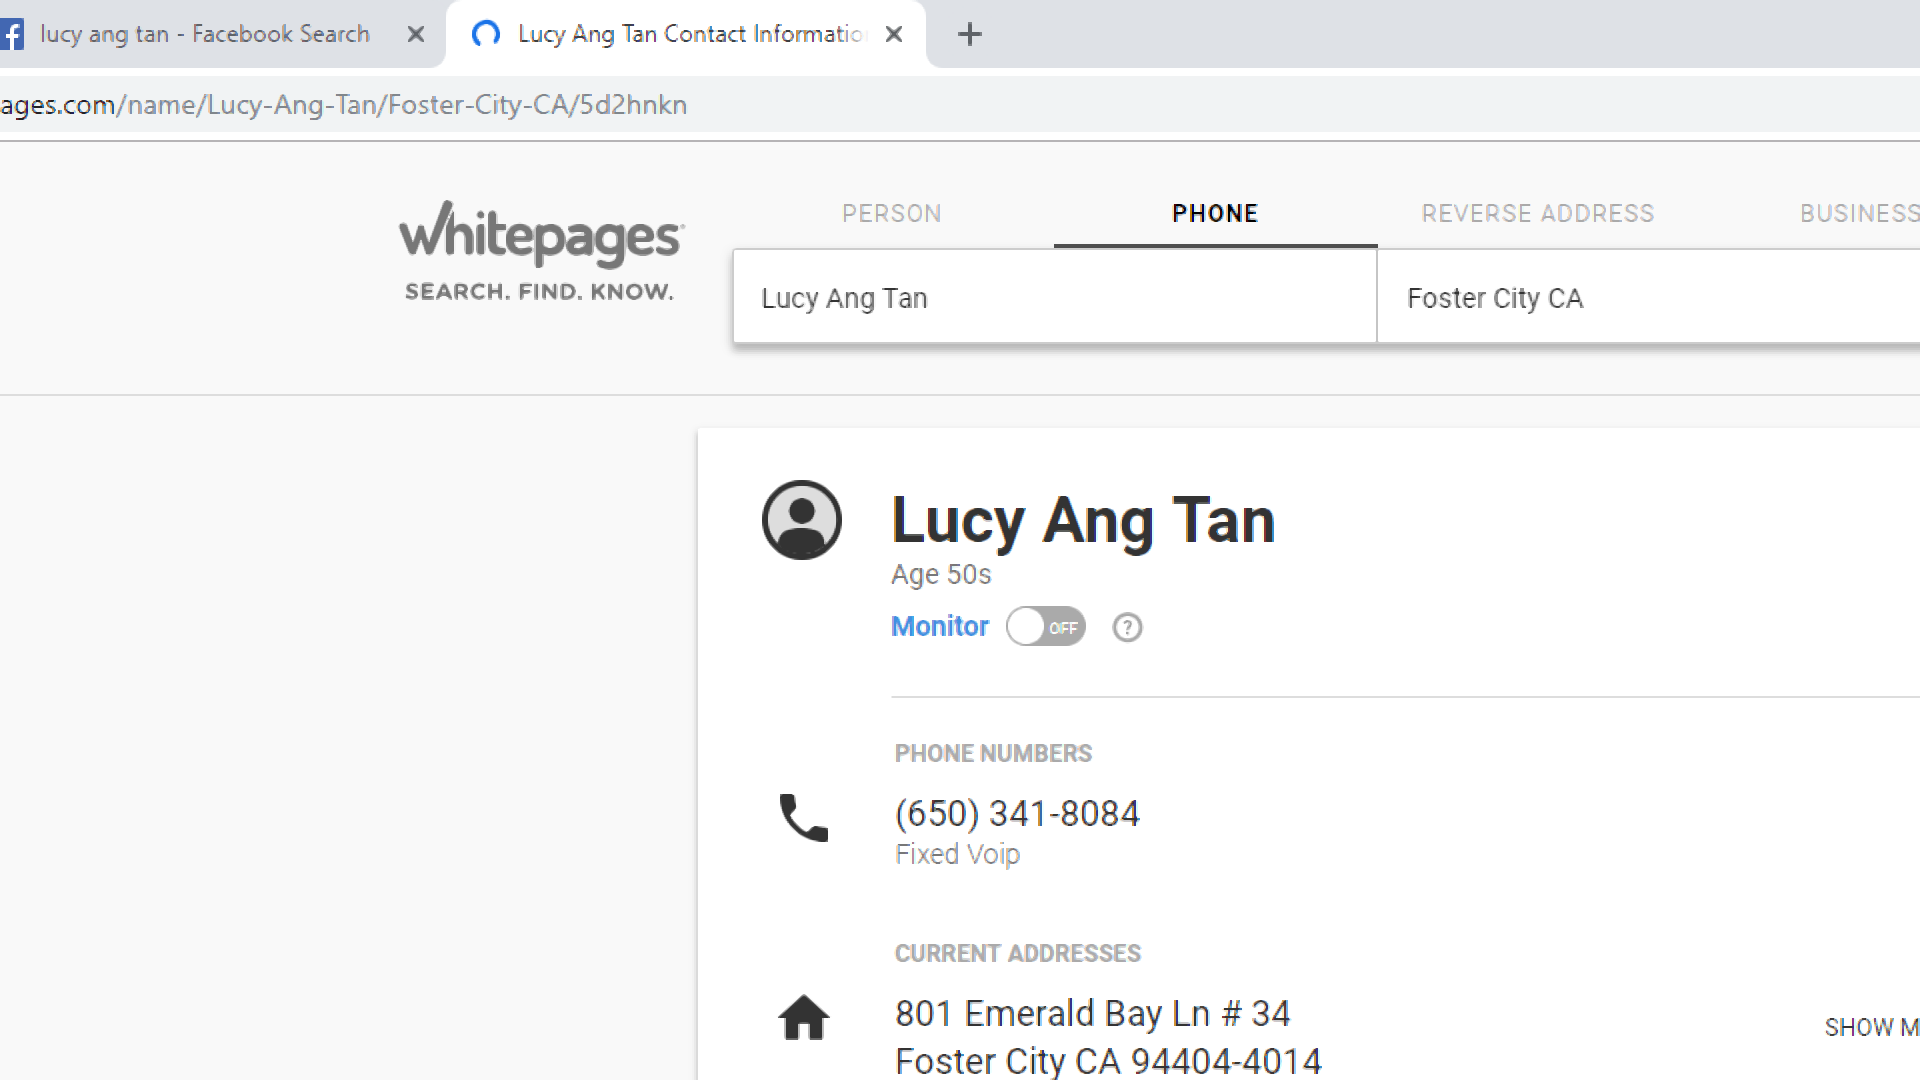Select the REVERSE ADDRESS tab
Viewport: 1920px width, 1080px height.
(x=1538, y=213)
